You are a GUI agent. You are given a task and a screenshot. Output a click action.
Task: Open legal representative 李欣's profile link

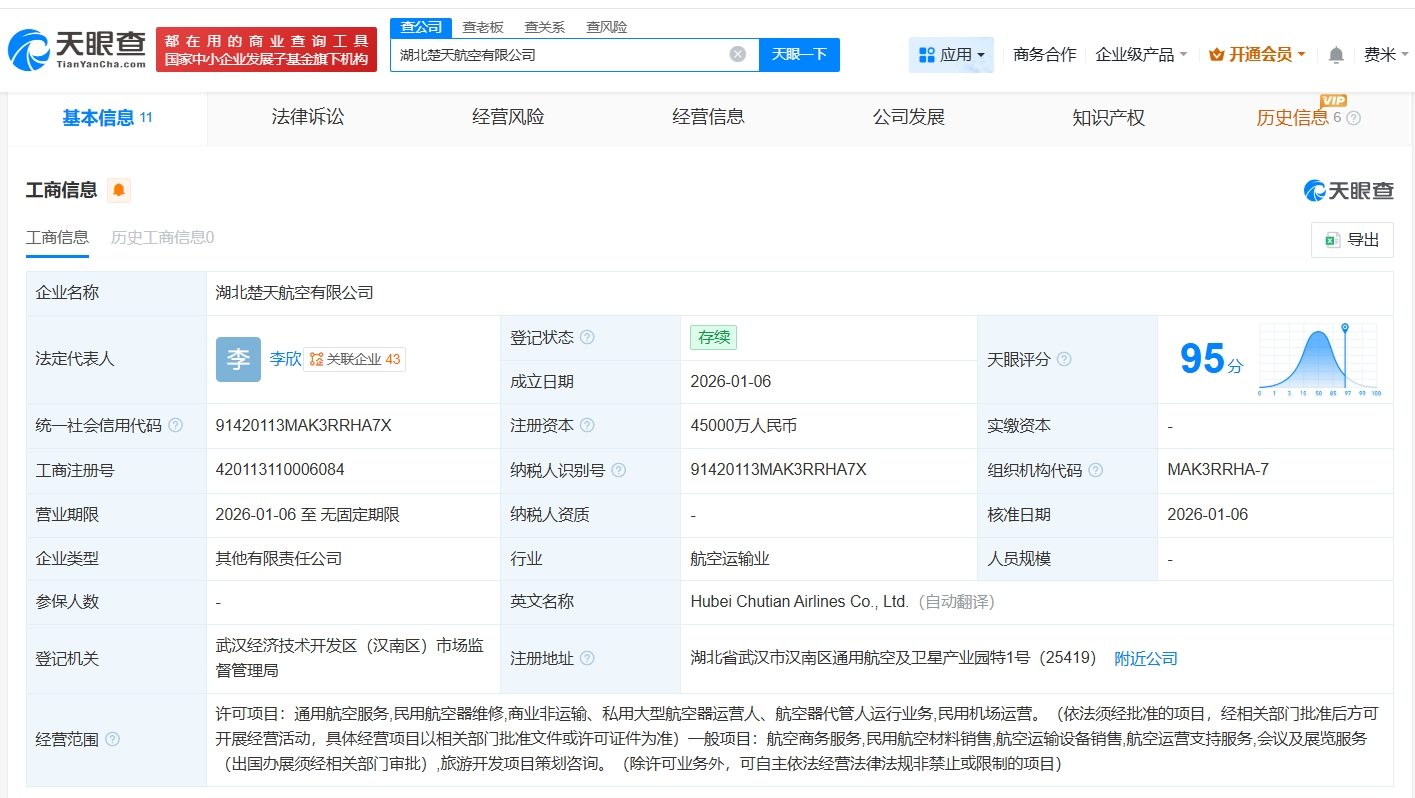[285, 359]
